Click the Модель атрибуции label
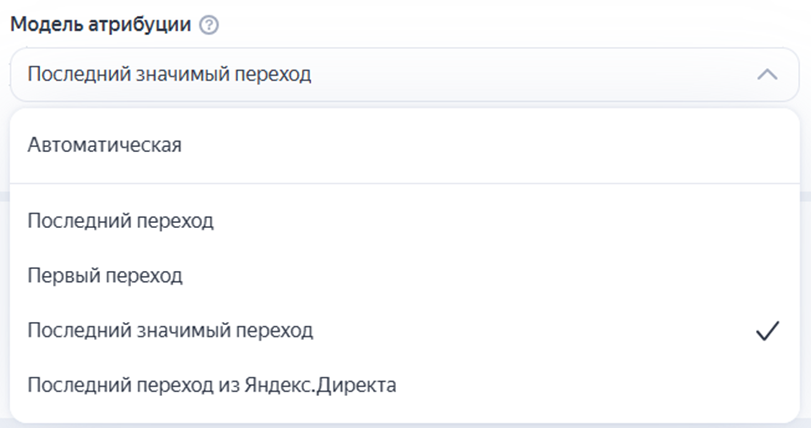This screenshot has height=428, width=811. coord(101,26)
